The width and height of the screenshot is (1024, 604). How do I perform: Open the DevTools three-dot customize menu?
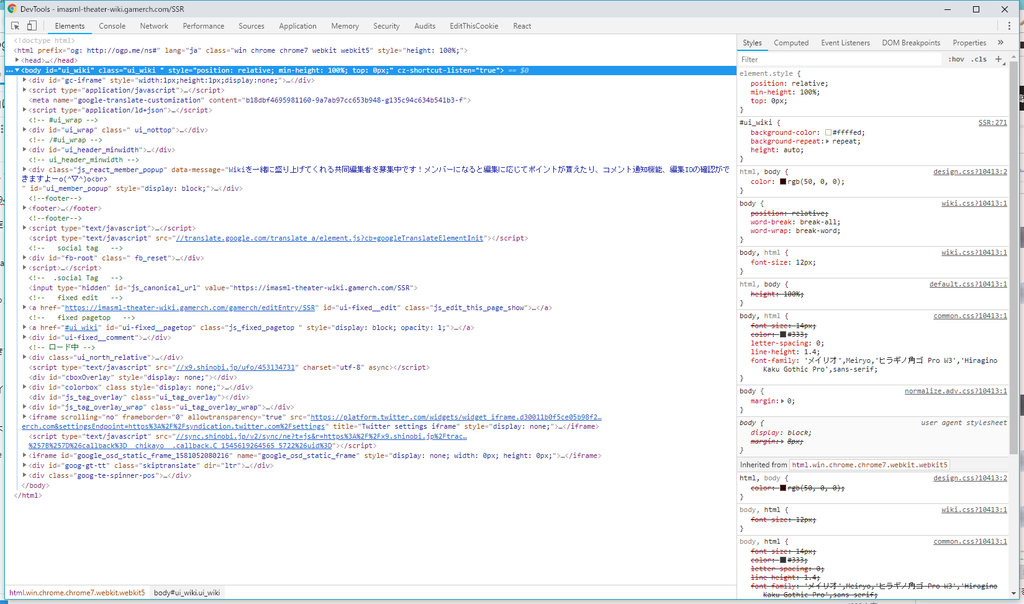point(1008,25)
